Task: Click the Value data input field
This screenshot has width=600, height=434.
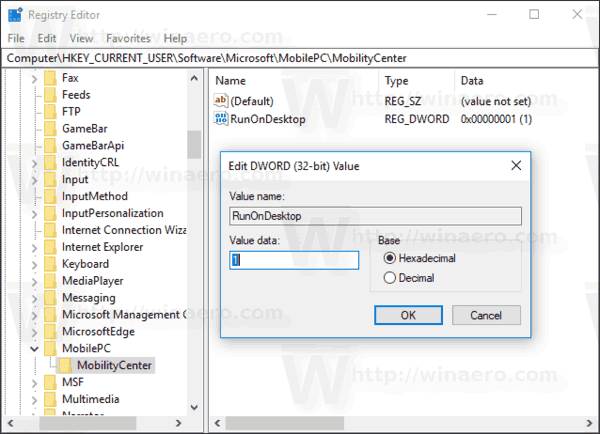Action: pyautogui.click(x=294, y=260)
